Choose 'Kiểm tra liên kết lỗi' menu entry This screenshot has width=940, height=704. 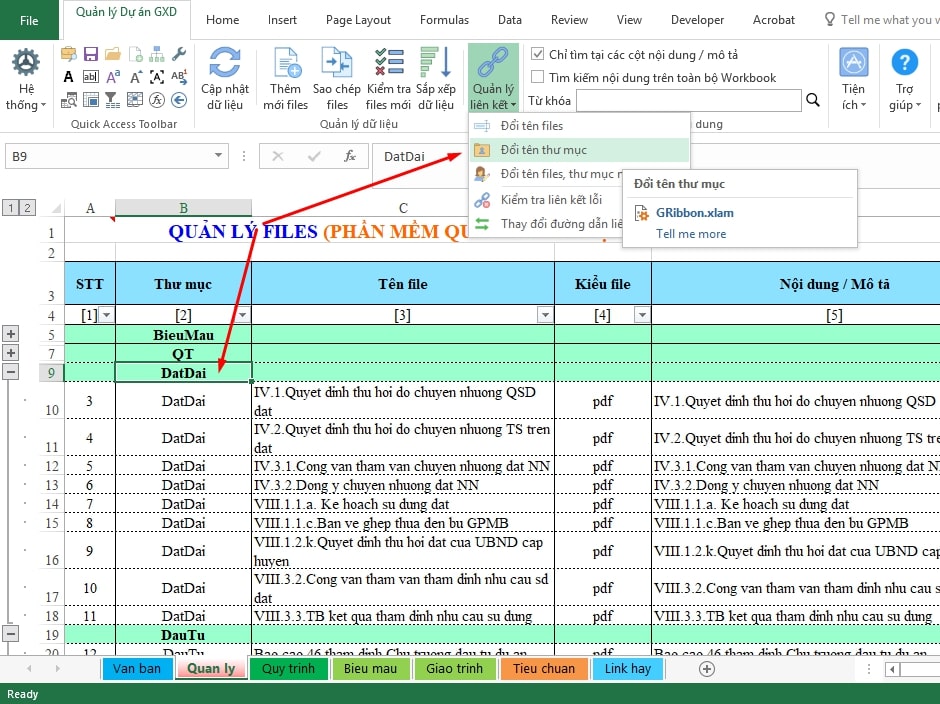pyautogui.click(x=550, y=200)
